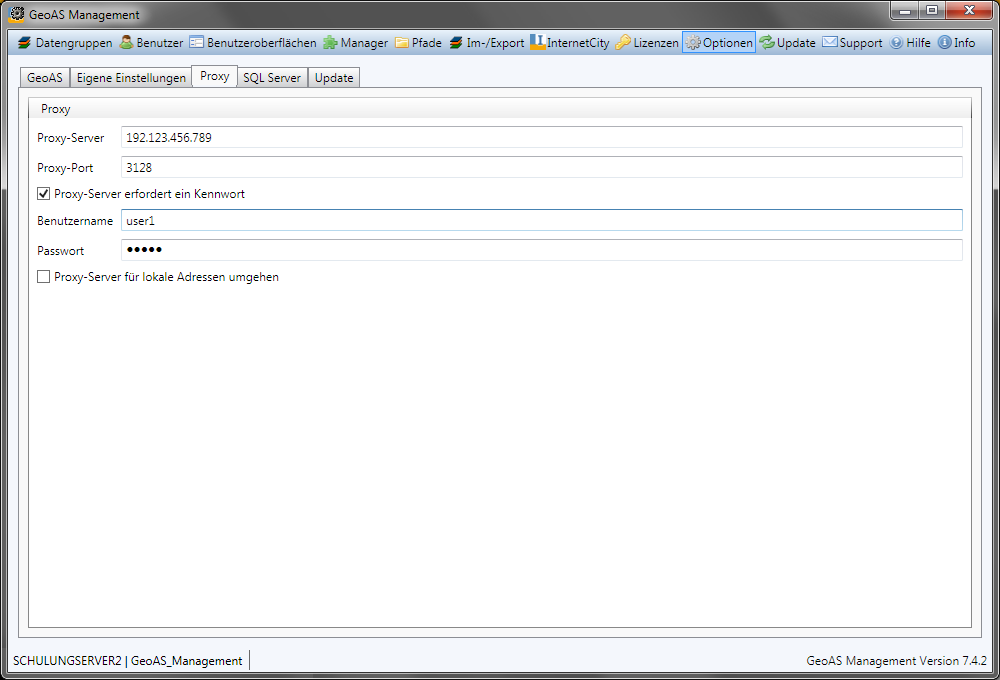Uncheck 'Proxy-Server erfordert ein Kennwort'
The width and height of the screenshot is (1000, 680).
(44, 194)
